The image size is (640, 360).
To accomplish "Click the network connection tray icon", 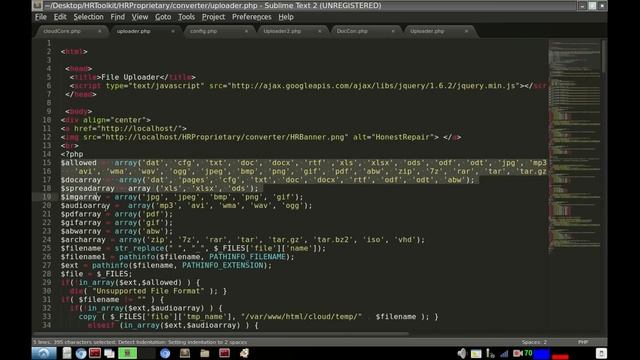I will point(490,353).
